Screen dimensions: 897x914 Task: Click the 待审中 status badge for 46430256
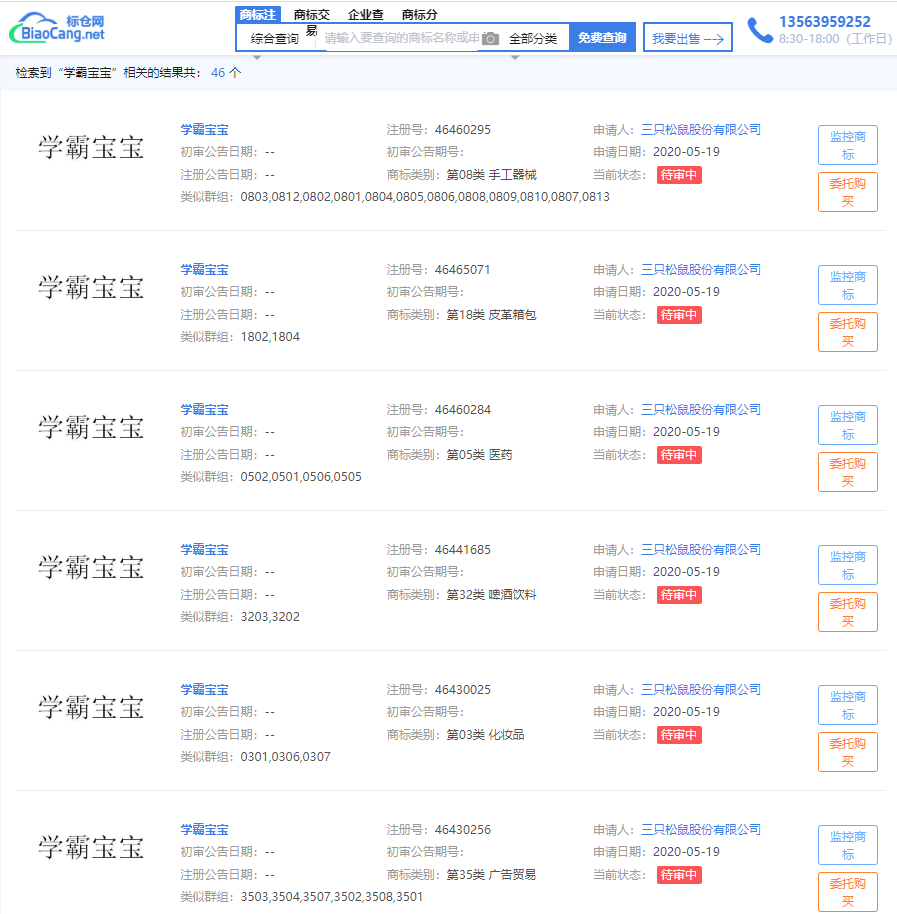tap(679, 874)
